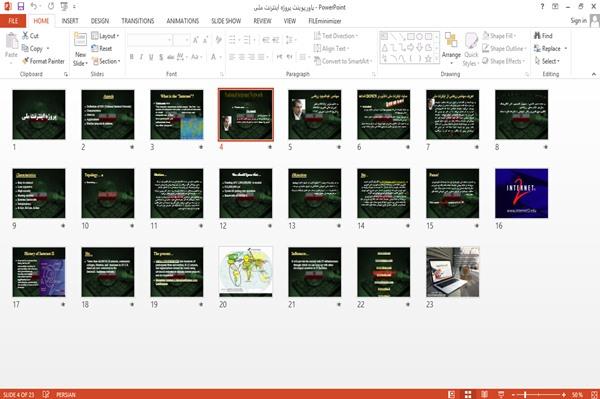Open the FILE tab

click(x=13, y=21)
